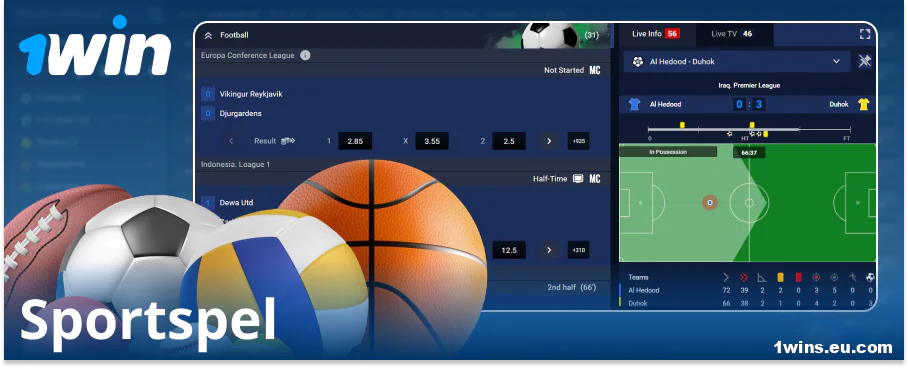Click Vikingur Reykjavik team name
The height and width of the screenshot is (368, 908).
(x=251, y=94)
